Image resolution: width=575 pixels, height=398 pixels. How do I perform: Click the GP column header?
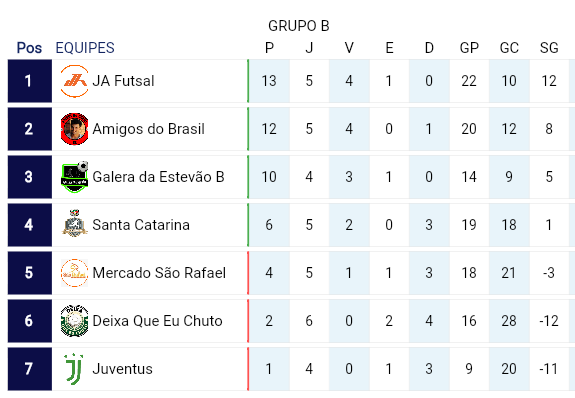tap(469, 48)
